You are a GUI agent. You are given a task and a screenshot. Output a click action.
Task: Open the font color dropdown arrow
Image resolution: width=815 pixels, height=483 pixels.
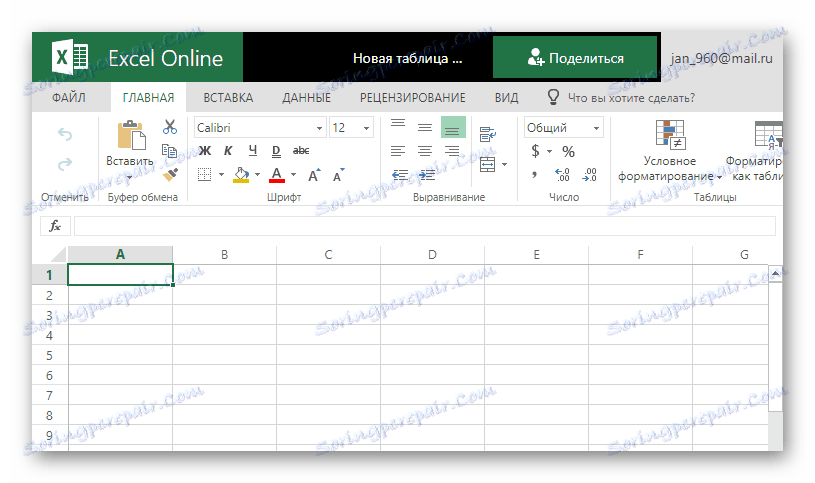click(x=294, y=175)
